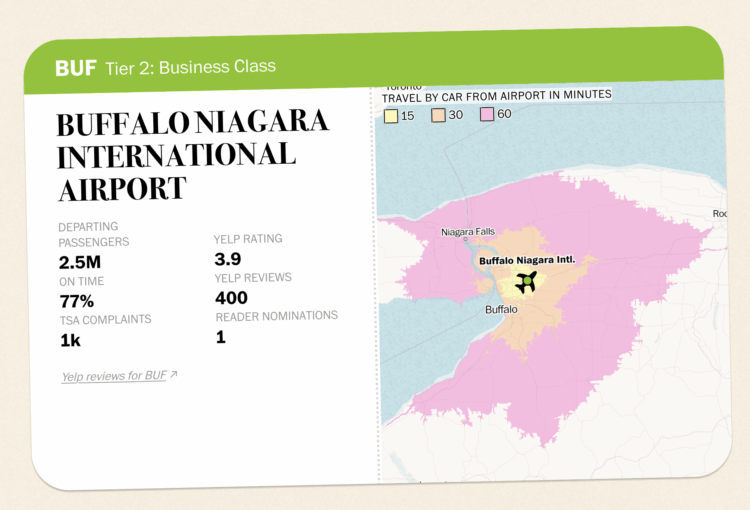The width and height of the screenshot is (750, 510).
Task: Click the 'BUF' airport code in header
Action: click(x=76, y=68)
